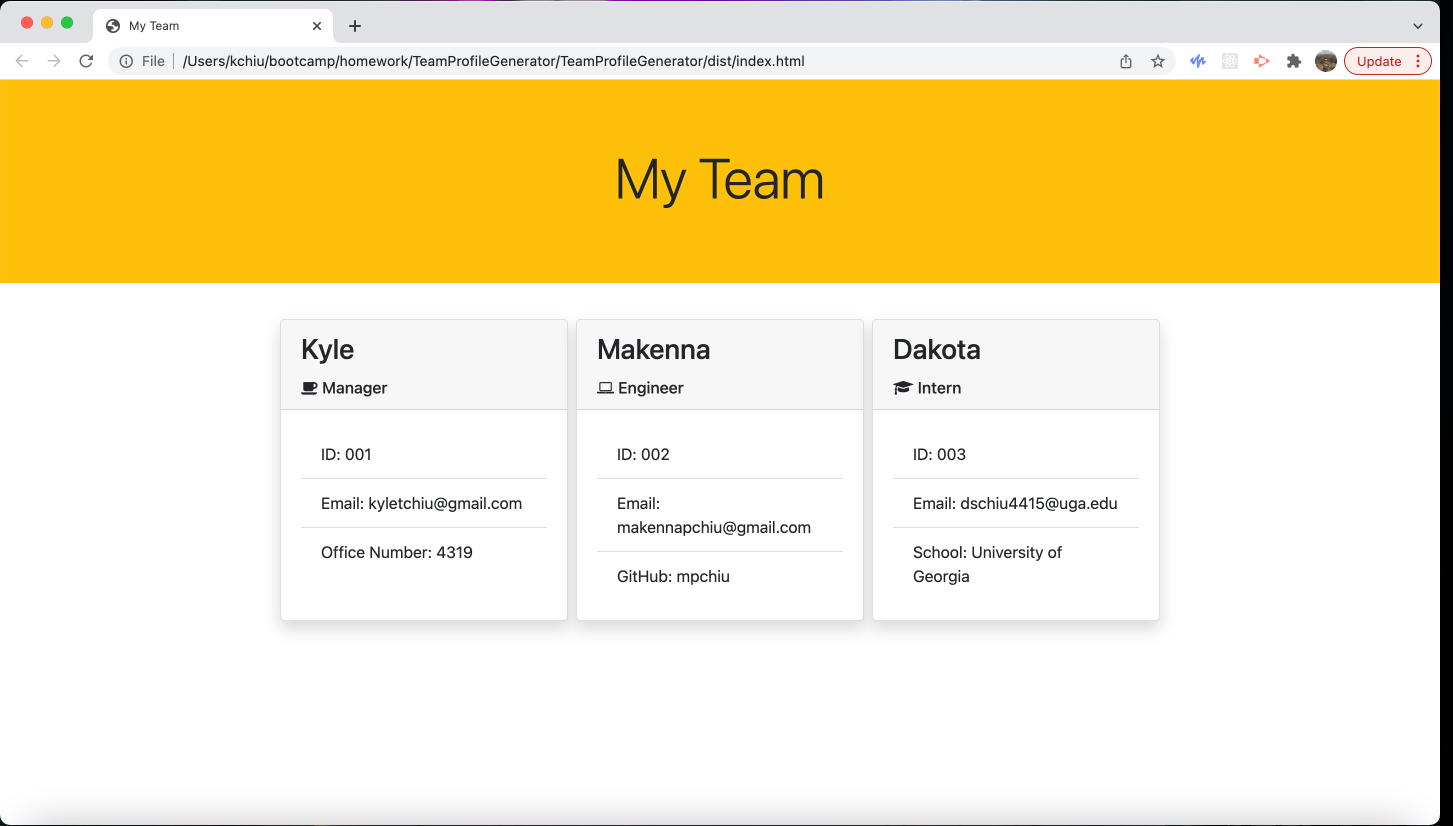Screen dimensions: 1453x826
Task: Click the red arrow extension icon
Action: [x=1262, y=61]
